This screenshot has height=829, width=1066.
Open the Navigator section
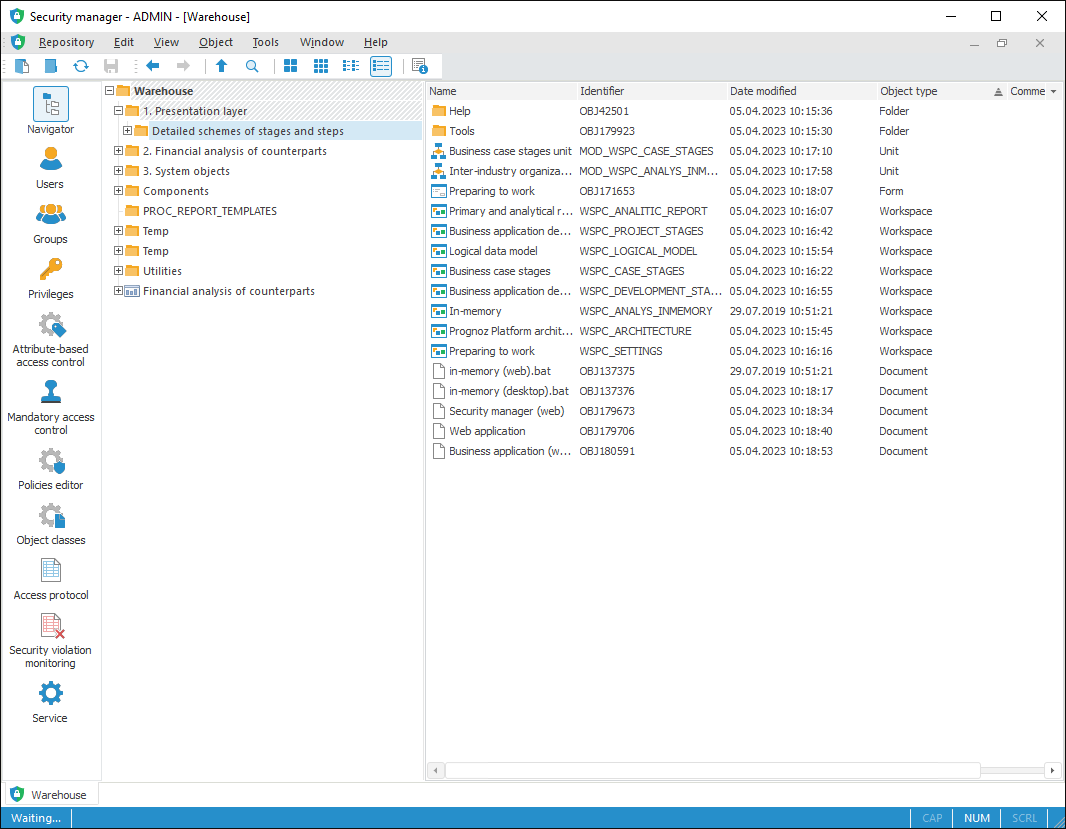50,110
